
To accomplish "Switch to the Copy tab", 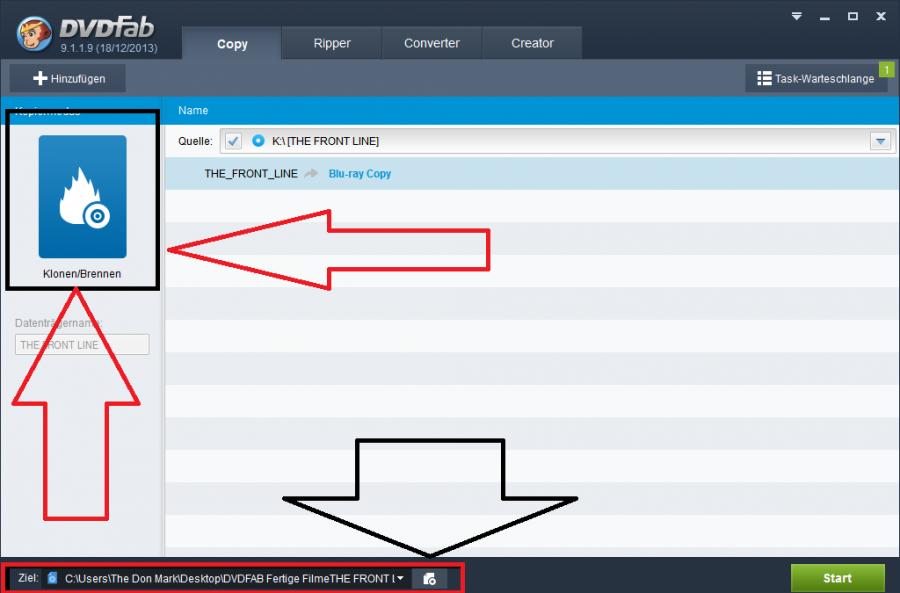I will 232,44.
